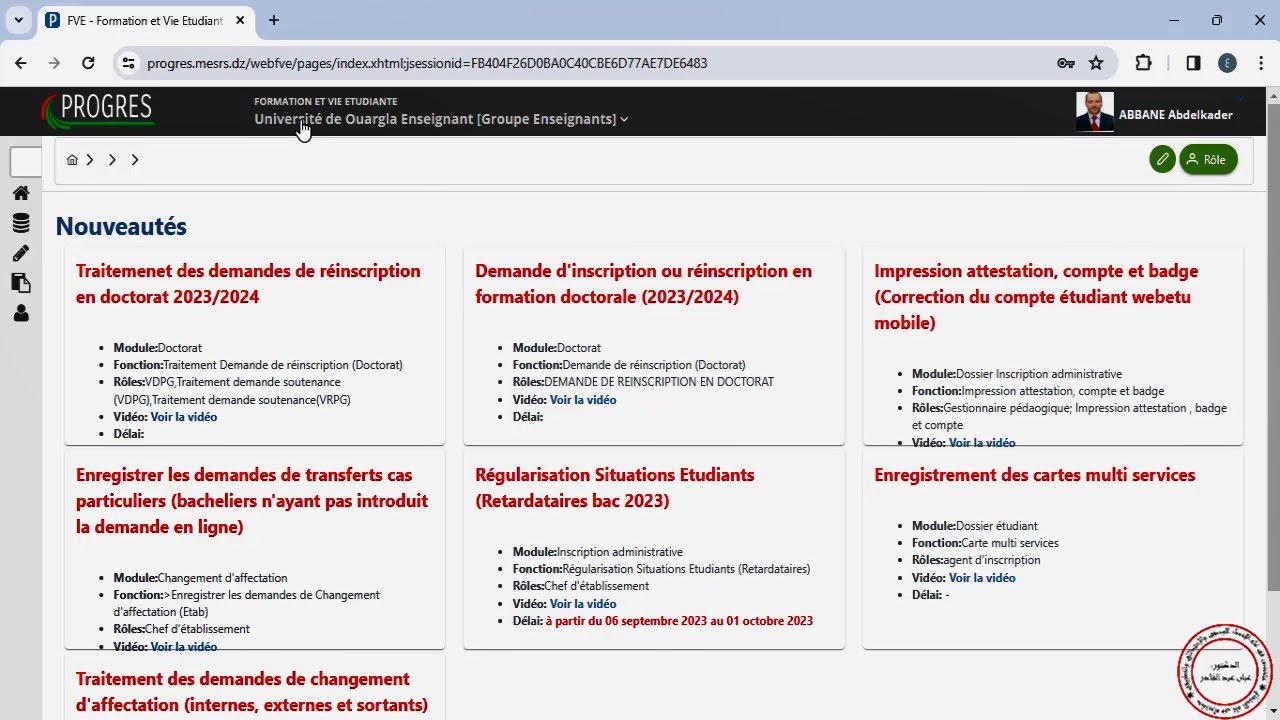Click title Traitemenet des demandes de réinscription
1280x720 pixels.
point(248,284)
